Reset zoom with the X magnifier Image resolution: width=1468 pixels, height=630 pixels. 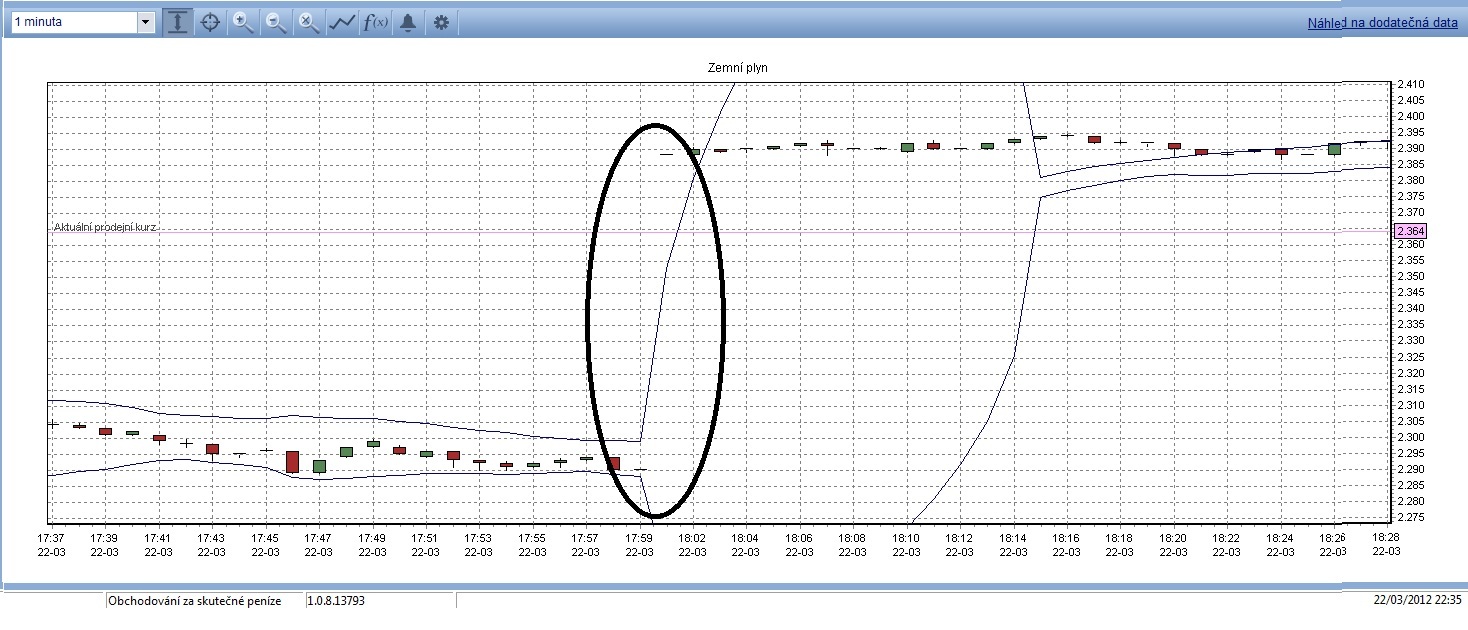[309, 23]
